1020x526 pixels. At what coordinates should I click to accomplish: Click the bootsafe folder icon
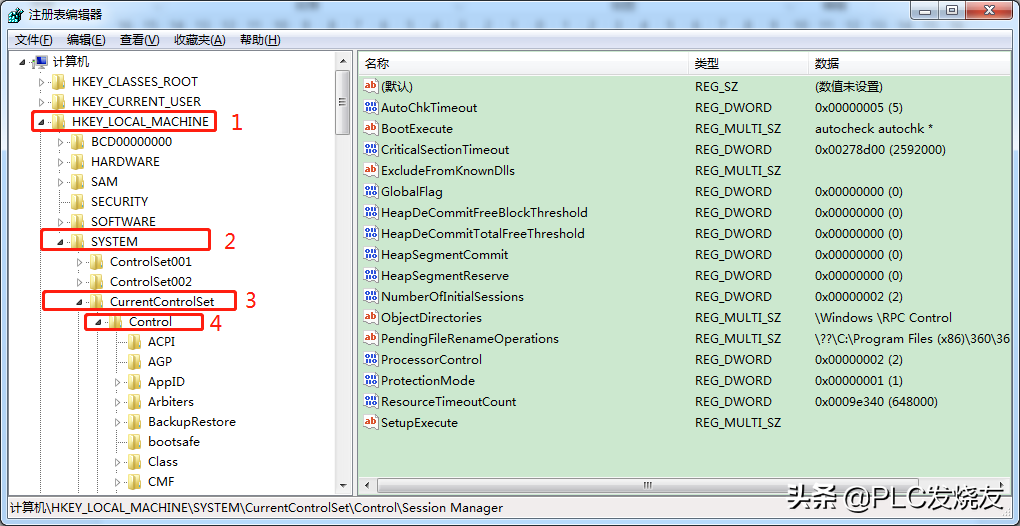135,442
